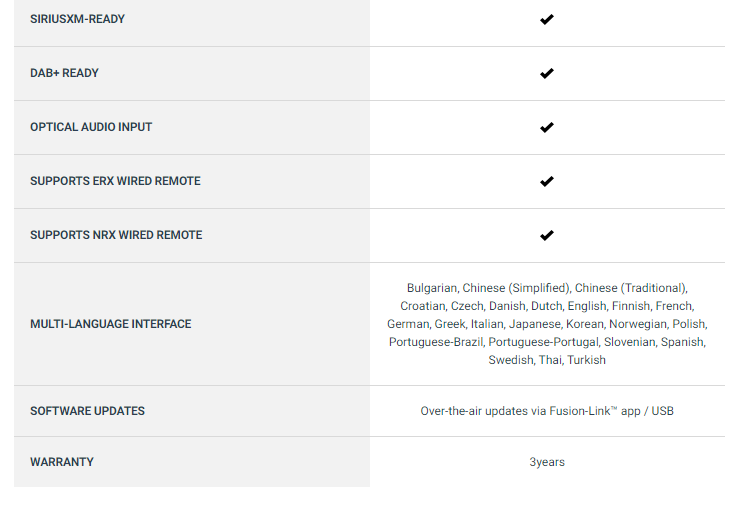Image resolution: width=748 pixels, height=506 pixels.
Task: Click Portuguese-Brazil in the language list
Action: tap(435, 342)
